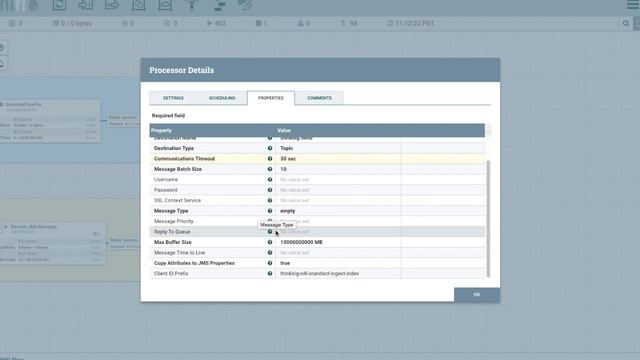
Task: Switch to the Scheduling tab
Action: click(222, 98)
